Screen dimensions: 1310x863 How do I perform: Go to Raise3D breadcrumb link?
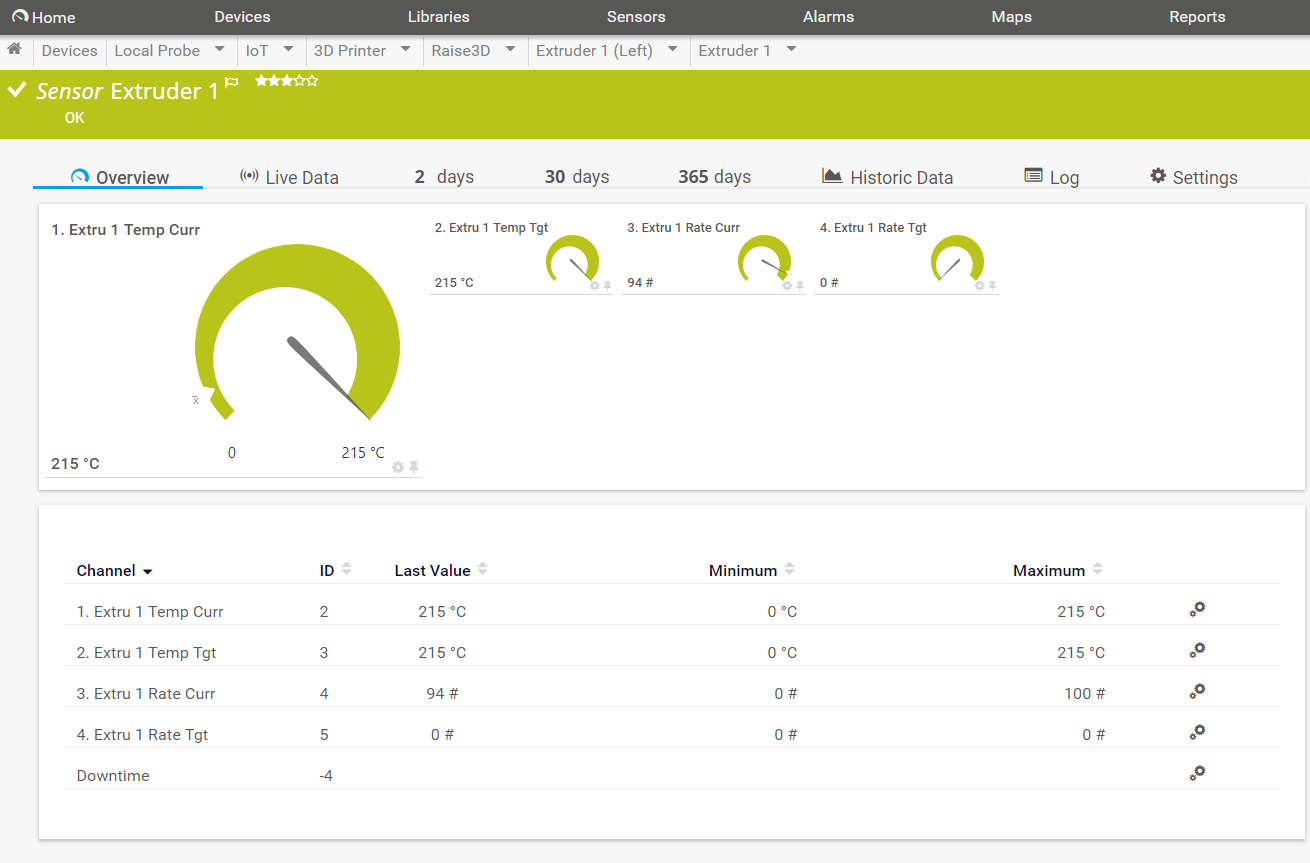click(x=461, y=50)
